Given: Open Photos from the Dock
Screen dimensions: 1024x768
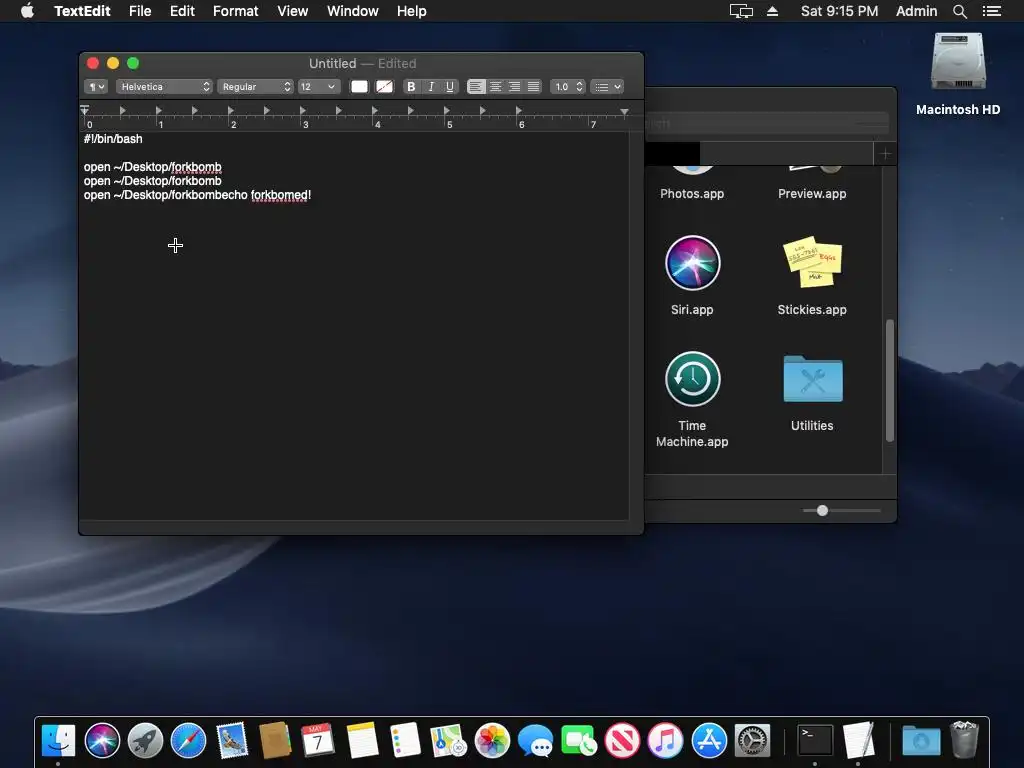Looking at the screenshot, I should [x=492, y=741].
